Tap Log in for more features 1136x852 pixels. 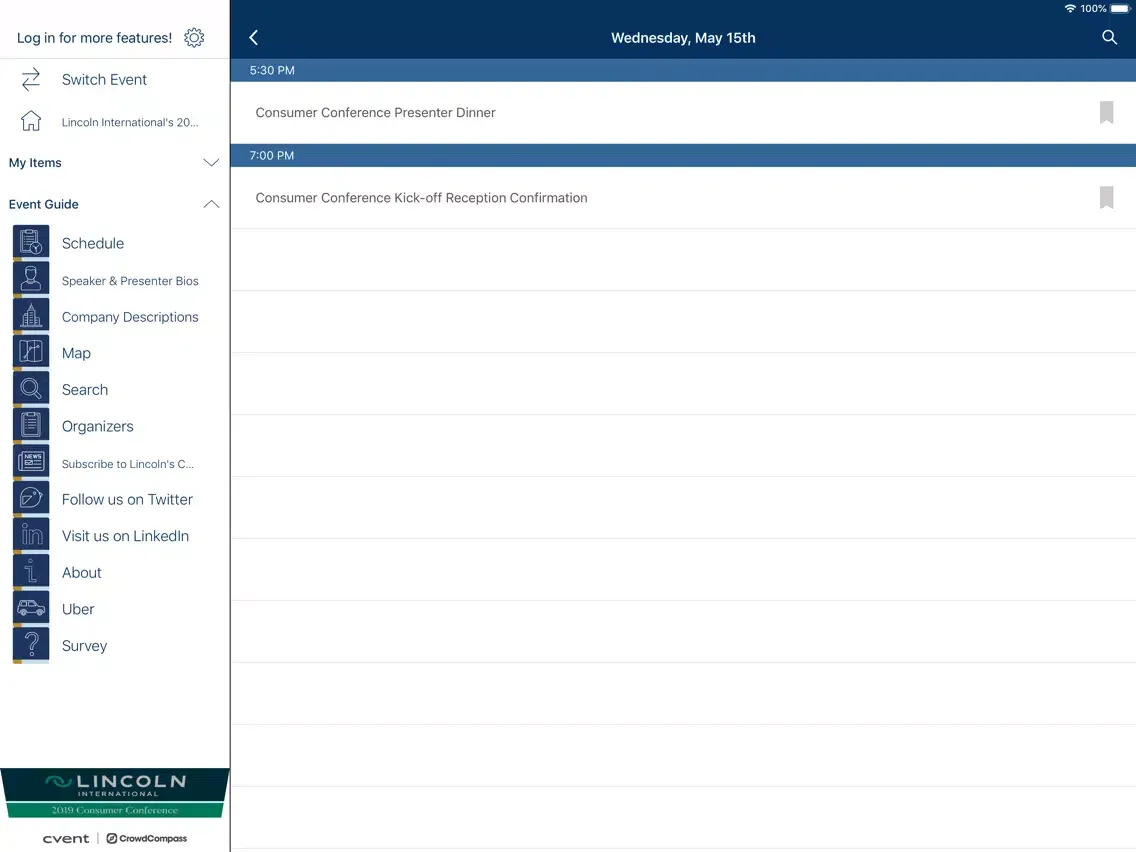(x=94, y=38)
